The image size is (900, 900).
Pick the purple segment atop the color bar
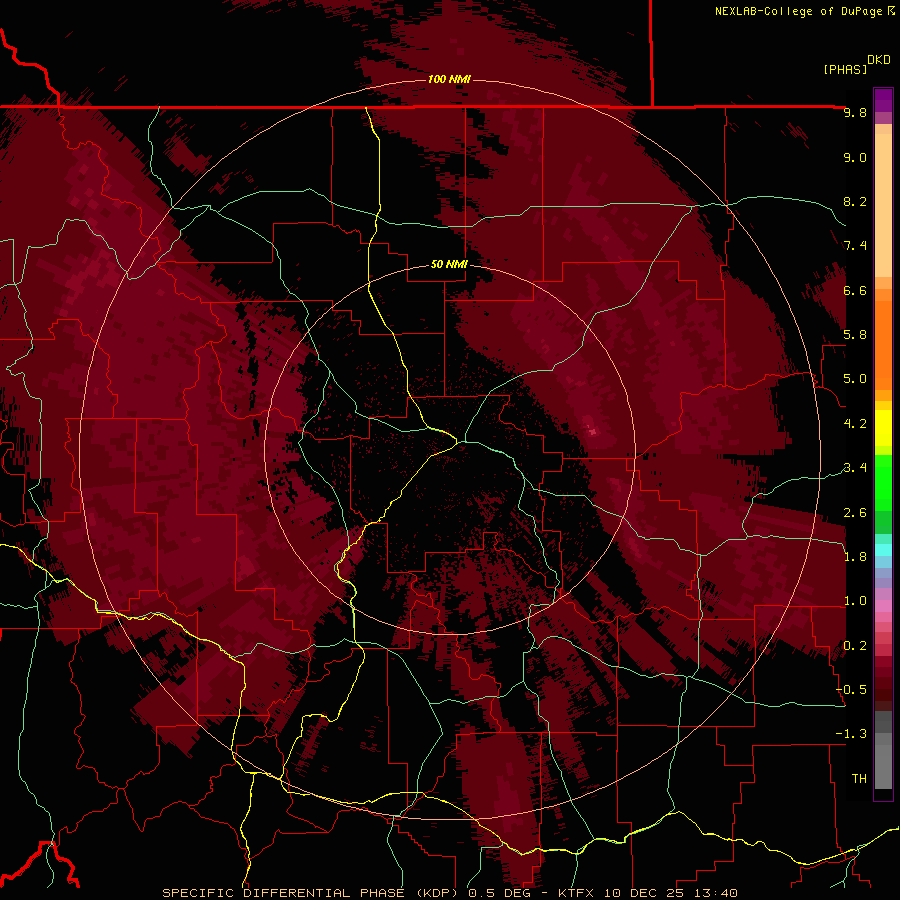883,100
